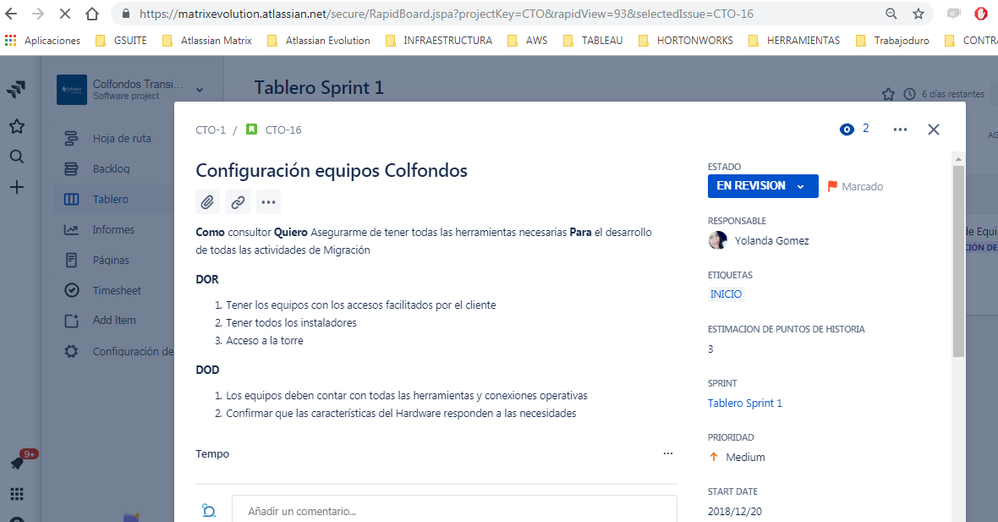Screen dimensions: 998x522
Task: Open issue actions three-dot menu in header
Action: point(900,130)
